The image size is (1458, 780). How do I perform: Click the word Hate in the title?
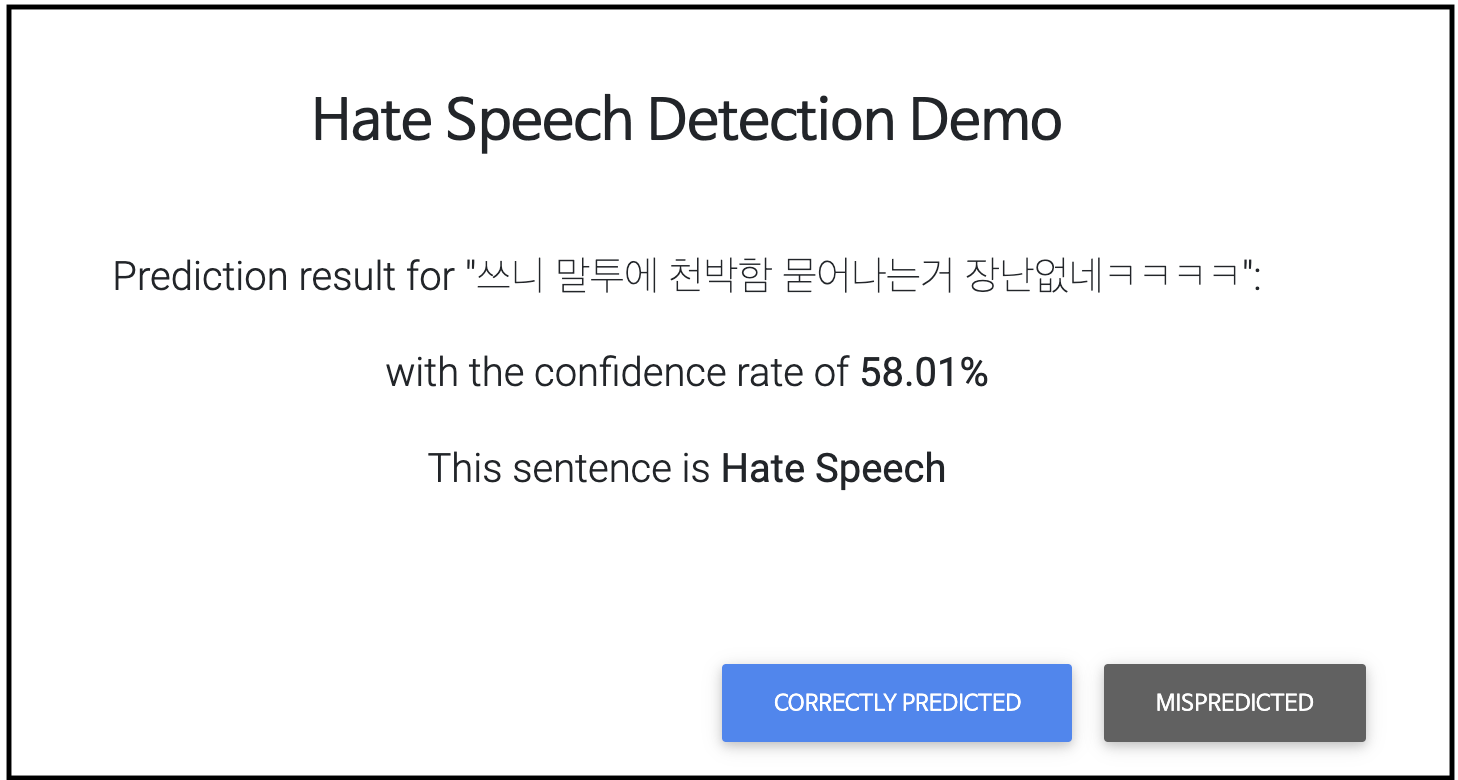(x=371, y=121)
